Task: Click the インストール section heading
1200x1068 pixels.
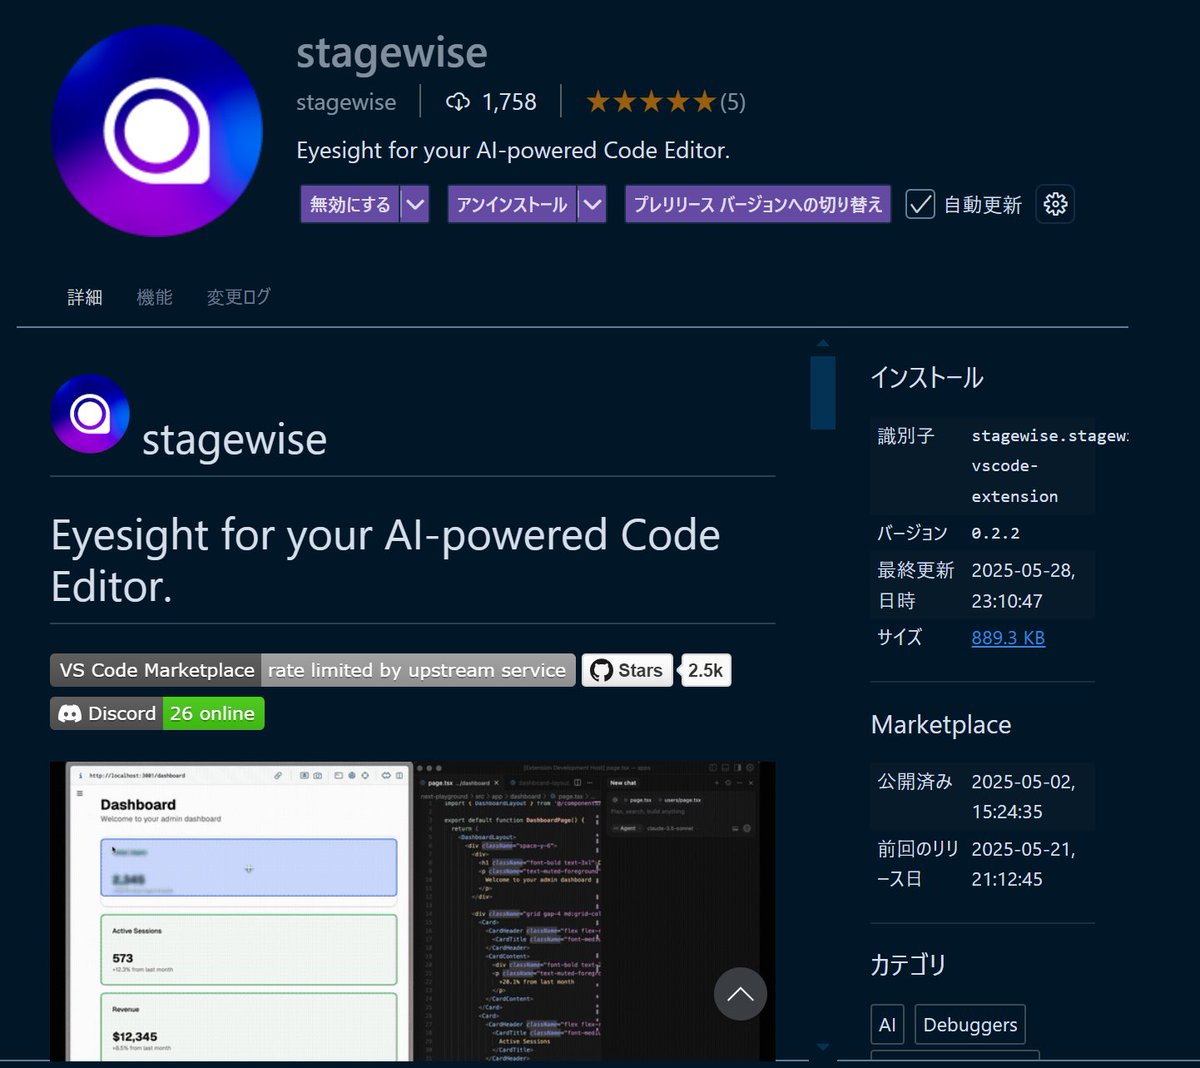Action: 927,378
